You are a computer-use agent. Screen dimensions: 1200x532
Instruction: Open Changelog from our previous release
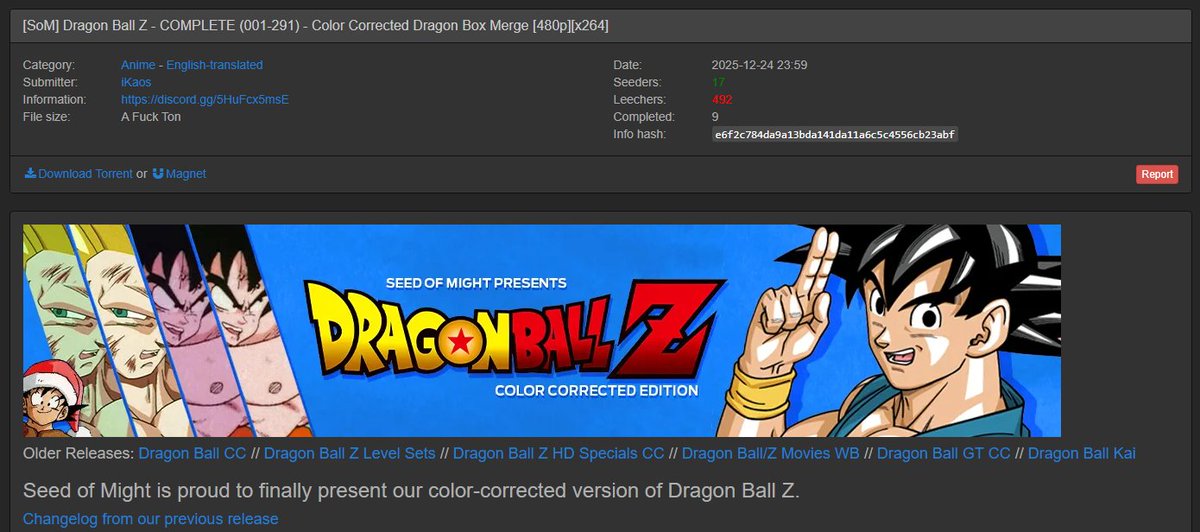(150, 519)
